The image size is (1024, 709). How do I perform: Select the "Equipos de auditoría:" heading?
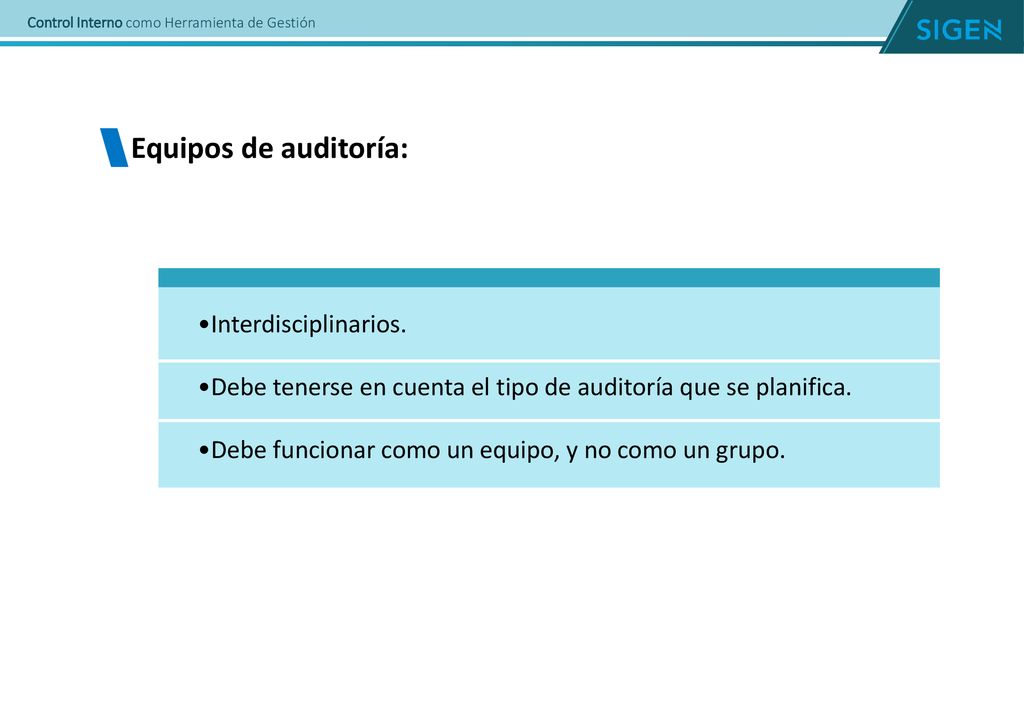(269, 148)
